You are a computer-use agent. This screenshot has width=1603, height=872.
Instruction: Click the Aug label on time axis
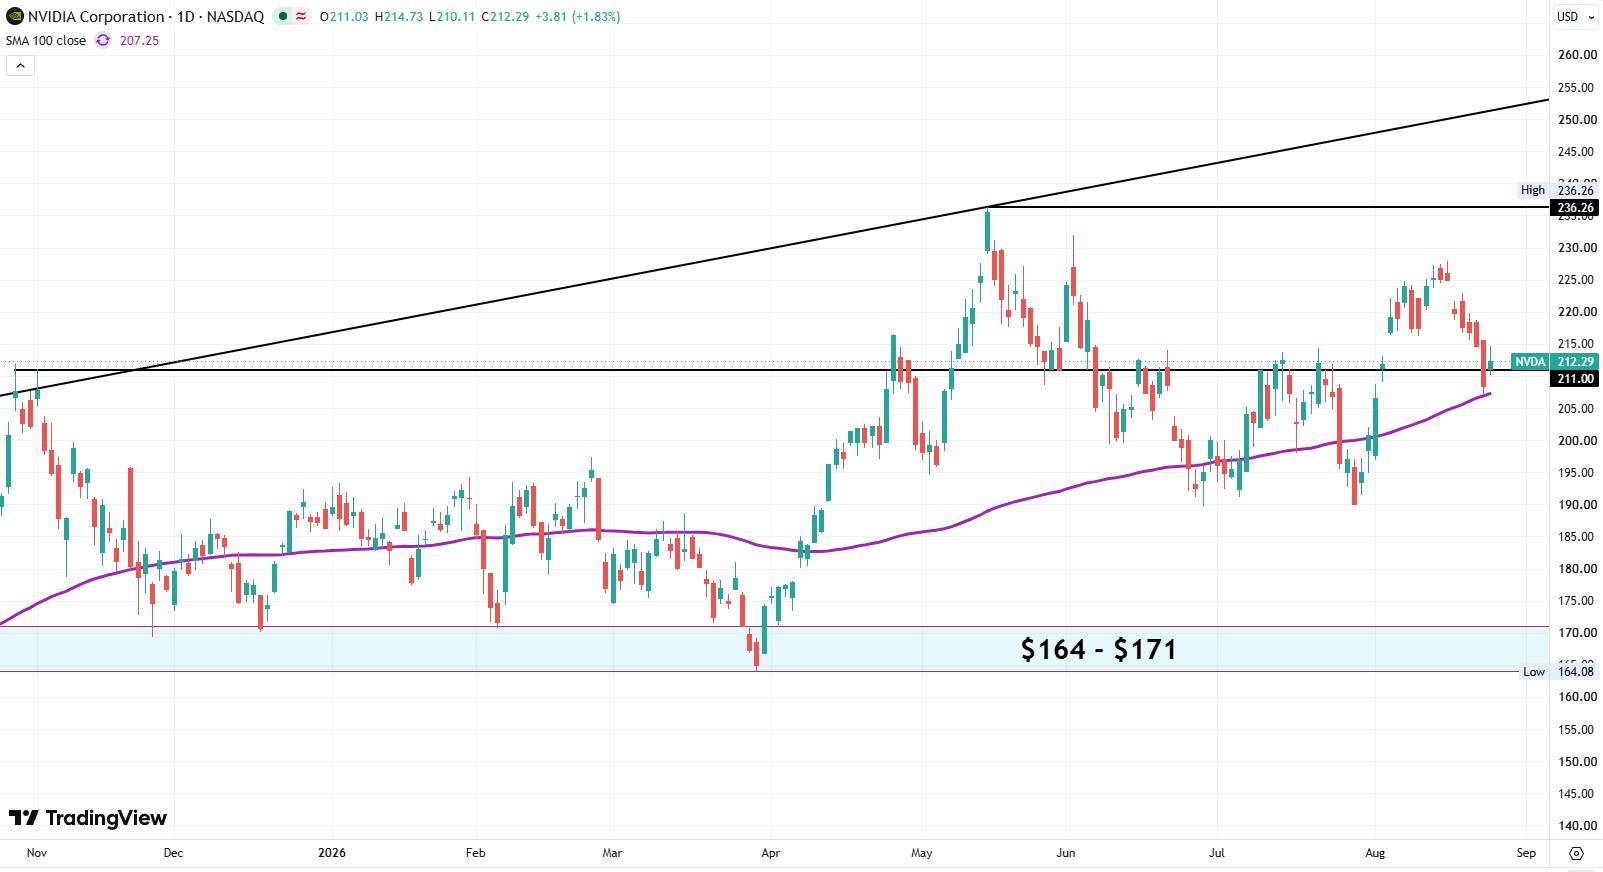(1375, 853)
